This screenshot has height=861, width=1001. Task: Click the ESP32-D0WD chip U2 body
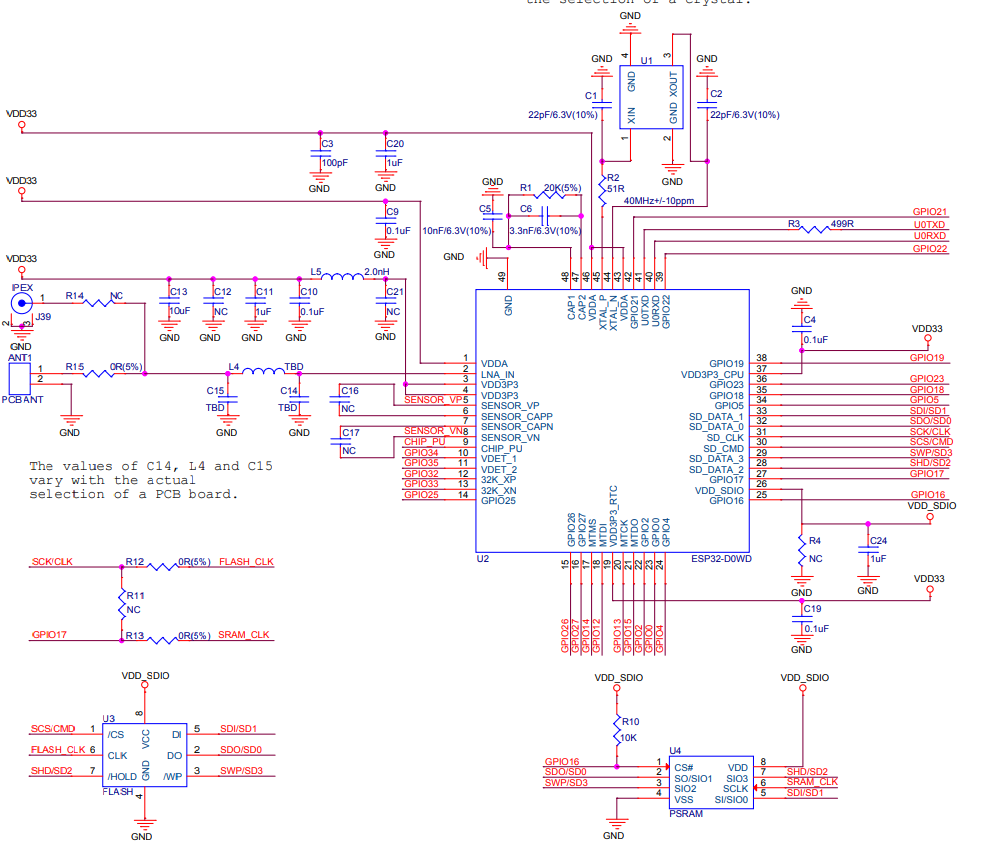[x=612, y=421]
